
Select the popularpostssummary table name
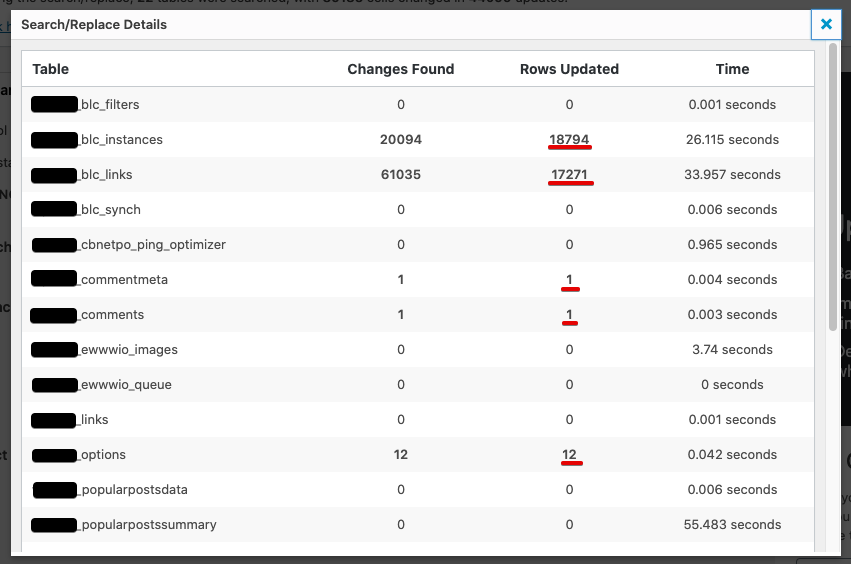147,525
